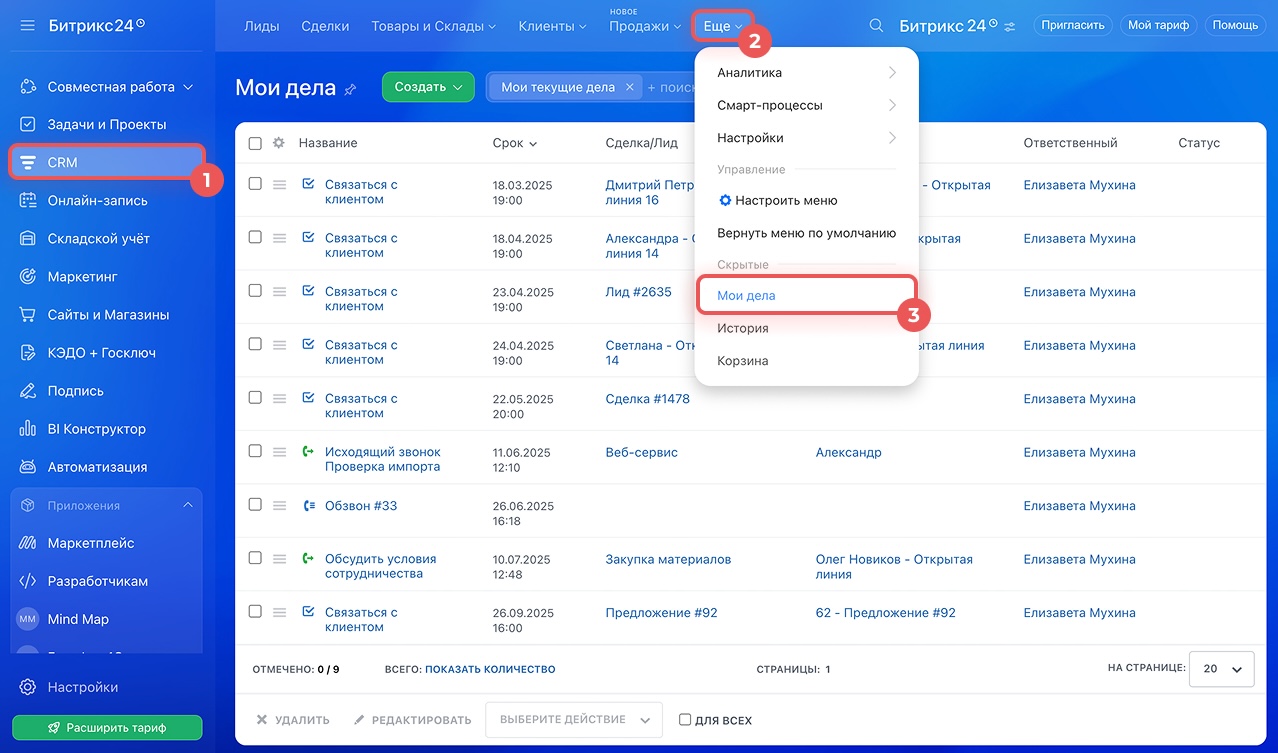The width and height of the screenshot is (1278, 753).
Task: Open the Закупка материалов deal link
Action: click(x=668, y=559)
